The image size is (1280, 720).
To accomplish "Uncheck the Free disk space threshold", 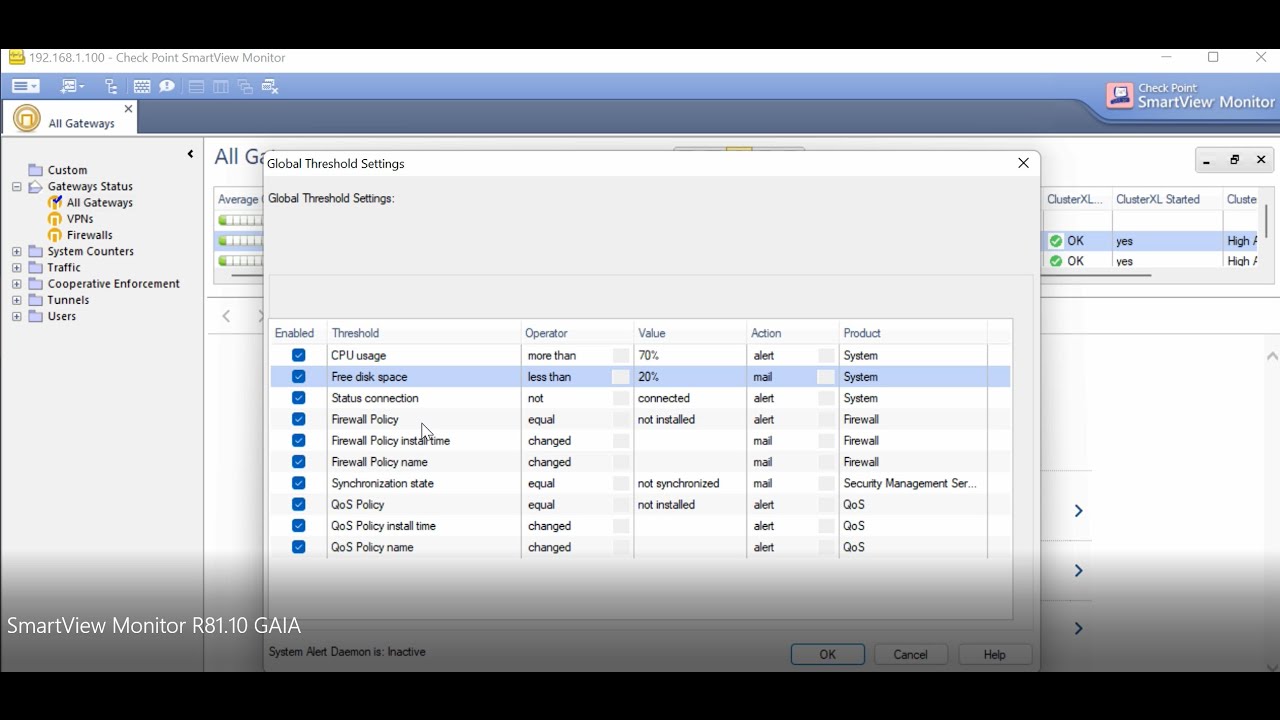I will 298,377.
